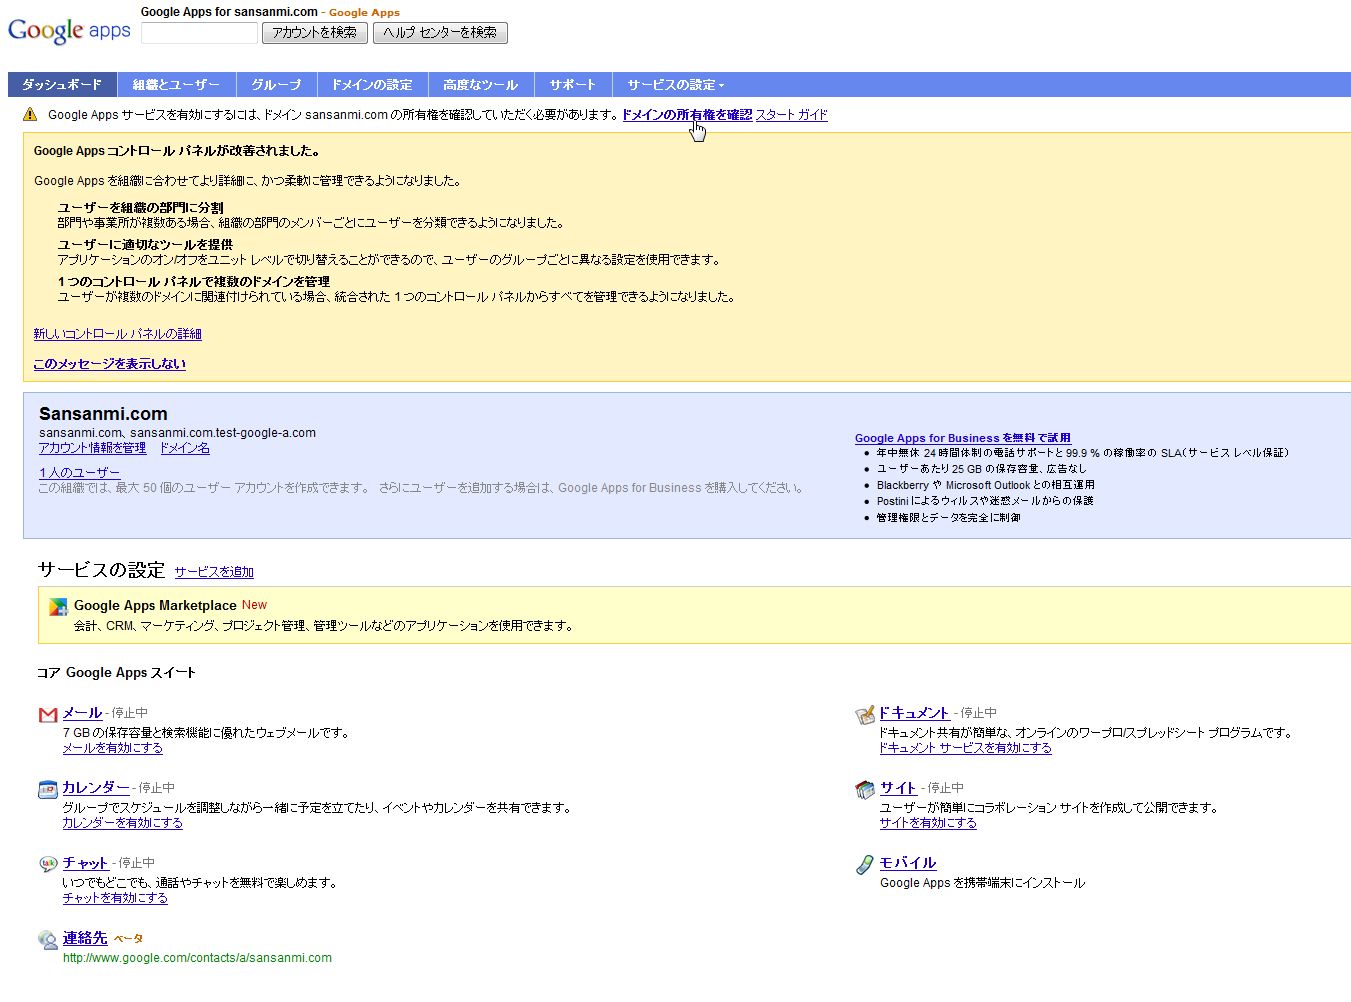Image resolution: width=1351 pixels, height=1002 pixels.
Task: Click the contacts icon next to 連絡先
Action: tap(48, 939)
